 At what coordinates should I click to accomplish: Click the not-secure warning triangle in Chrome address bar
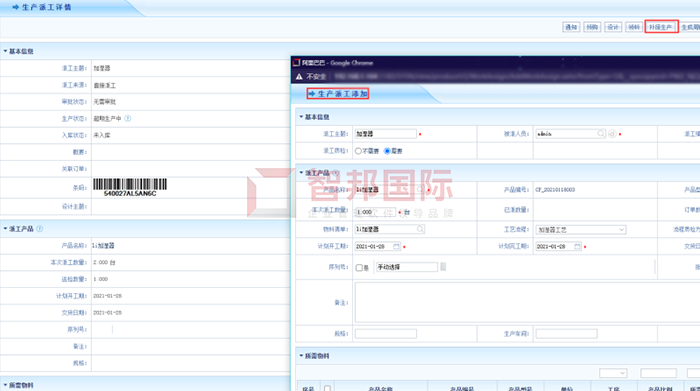299,77
